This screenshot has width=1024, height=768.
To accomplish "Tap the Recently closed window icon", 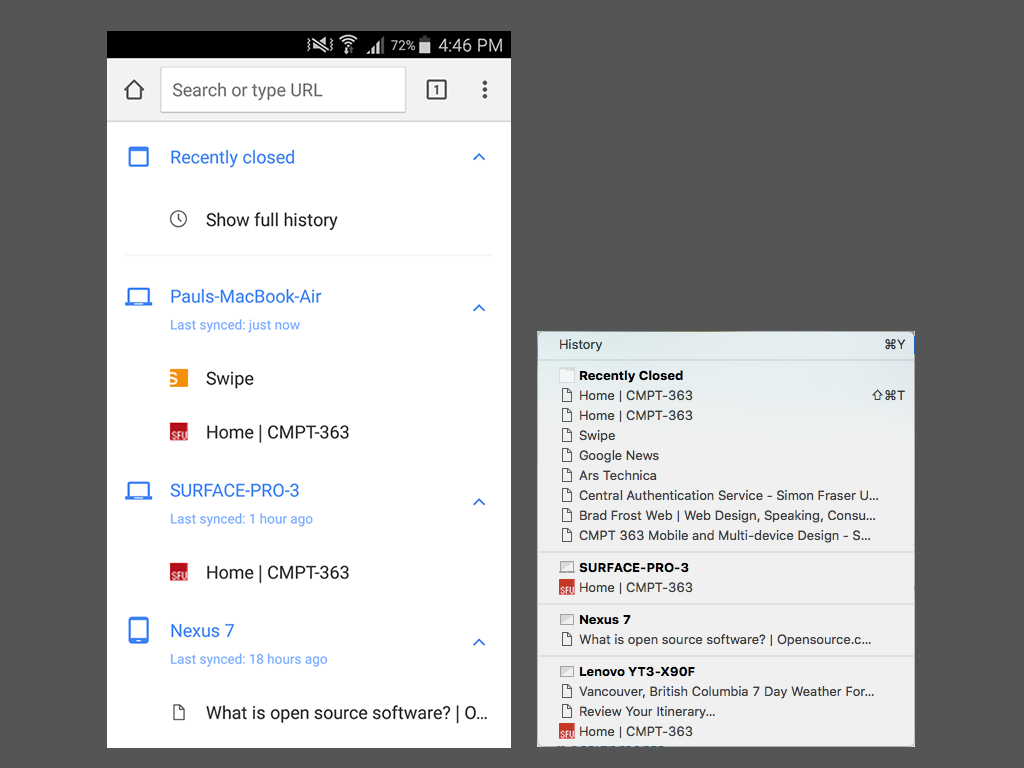I will click(x=138, y=157).
